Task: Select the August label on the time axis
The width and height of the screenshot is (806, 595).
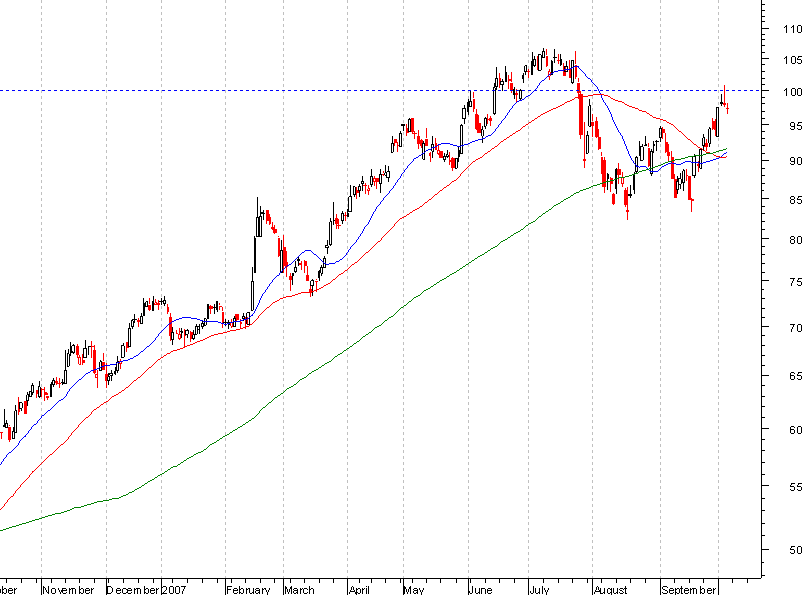Action: click(611, 589)
